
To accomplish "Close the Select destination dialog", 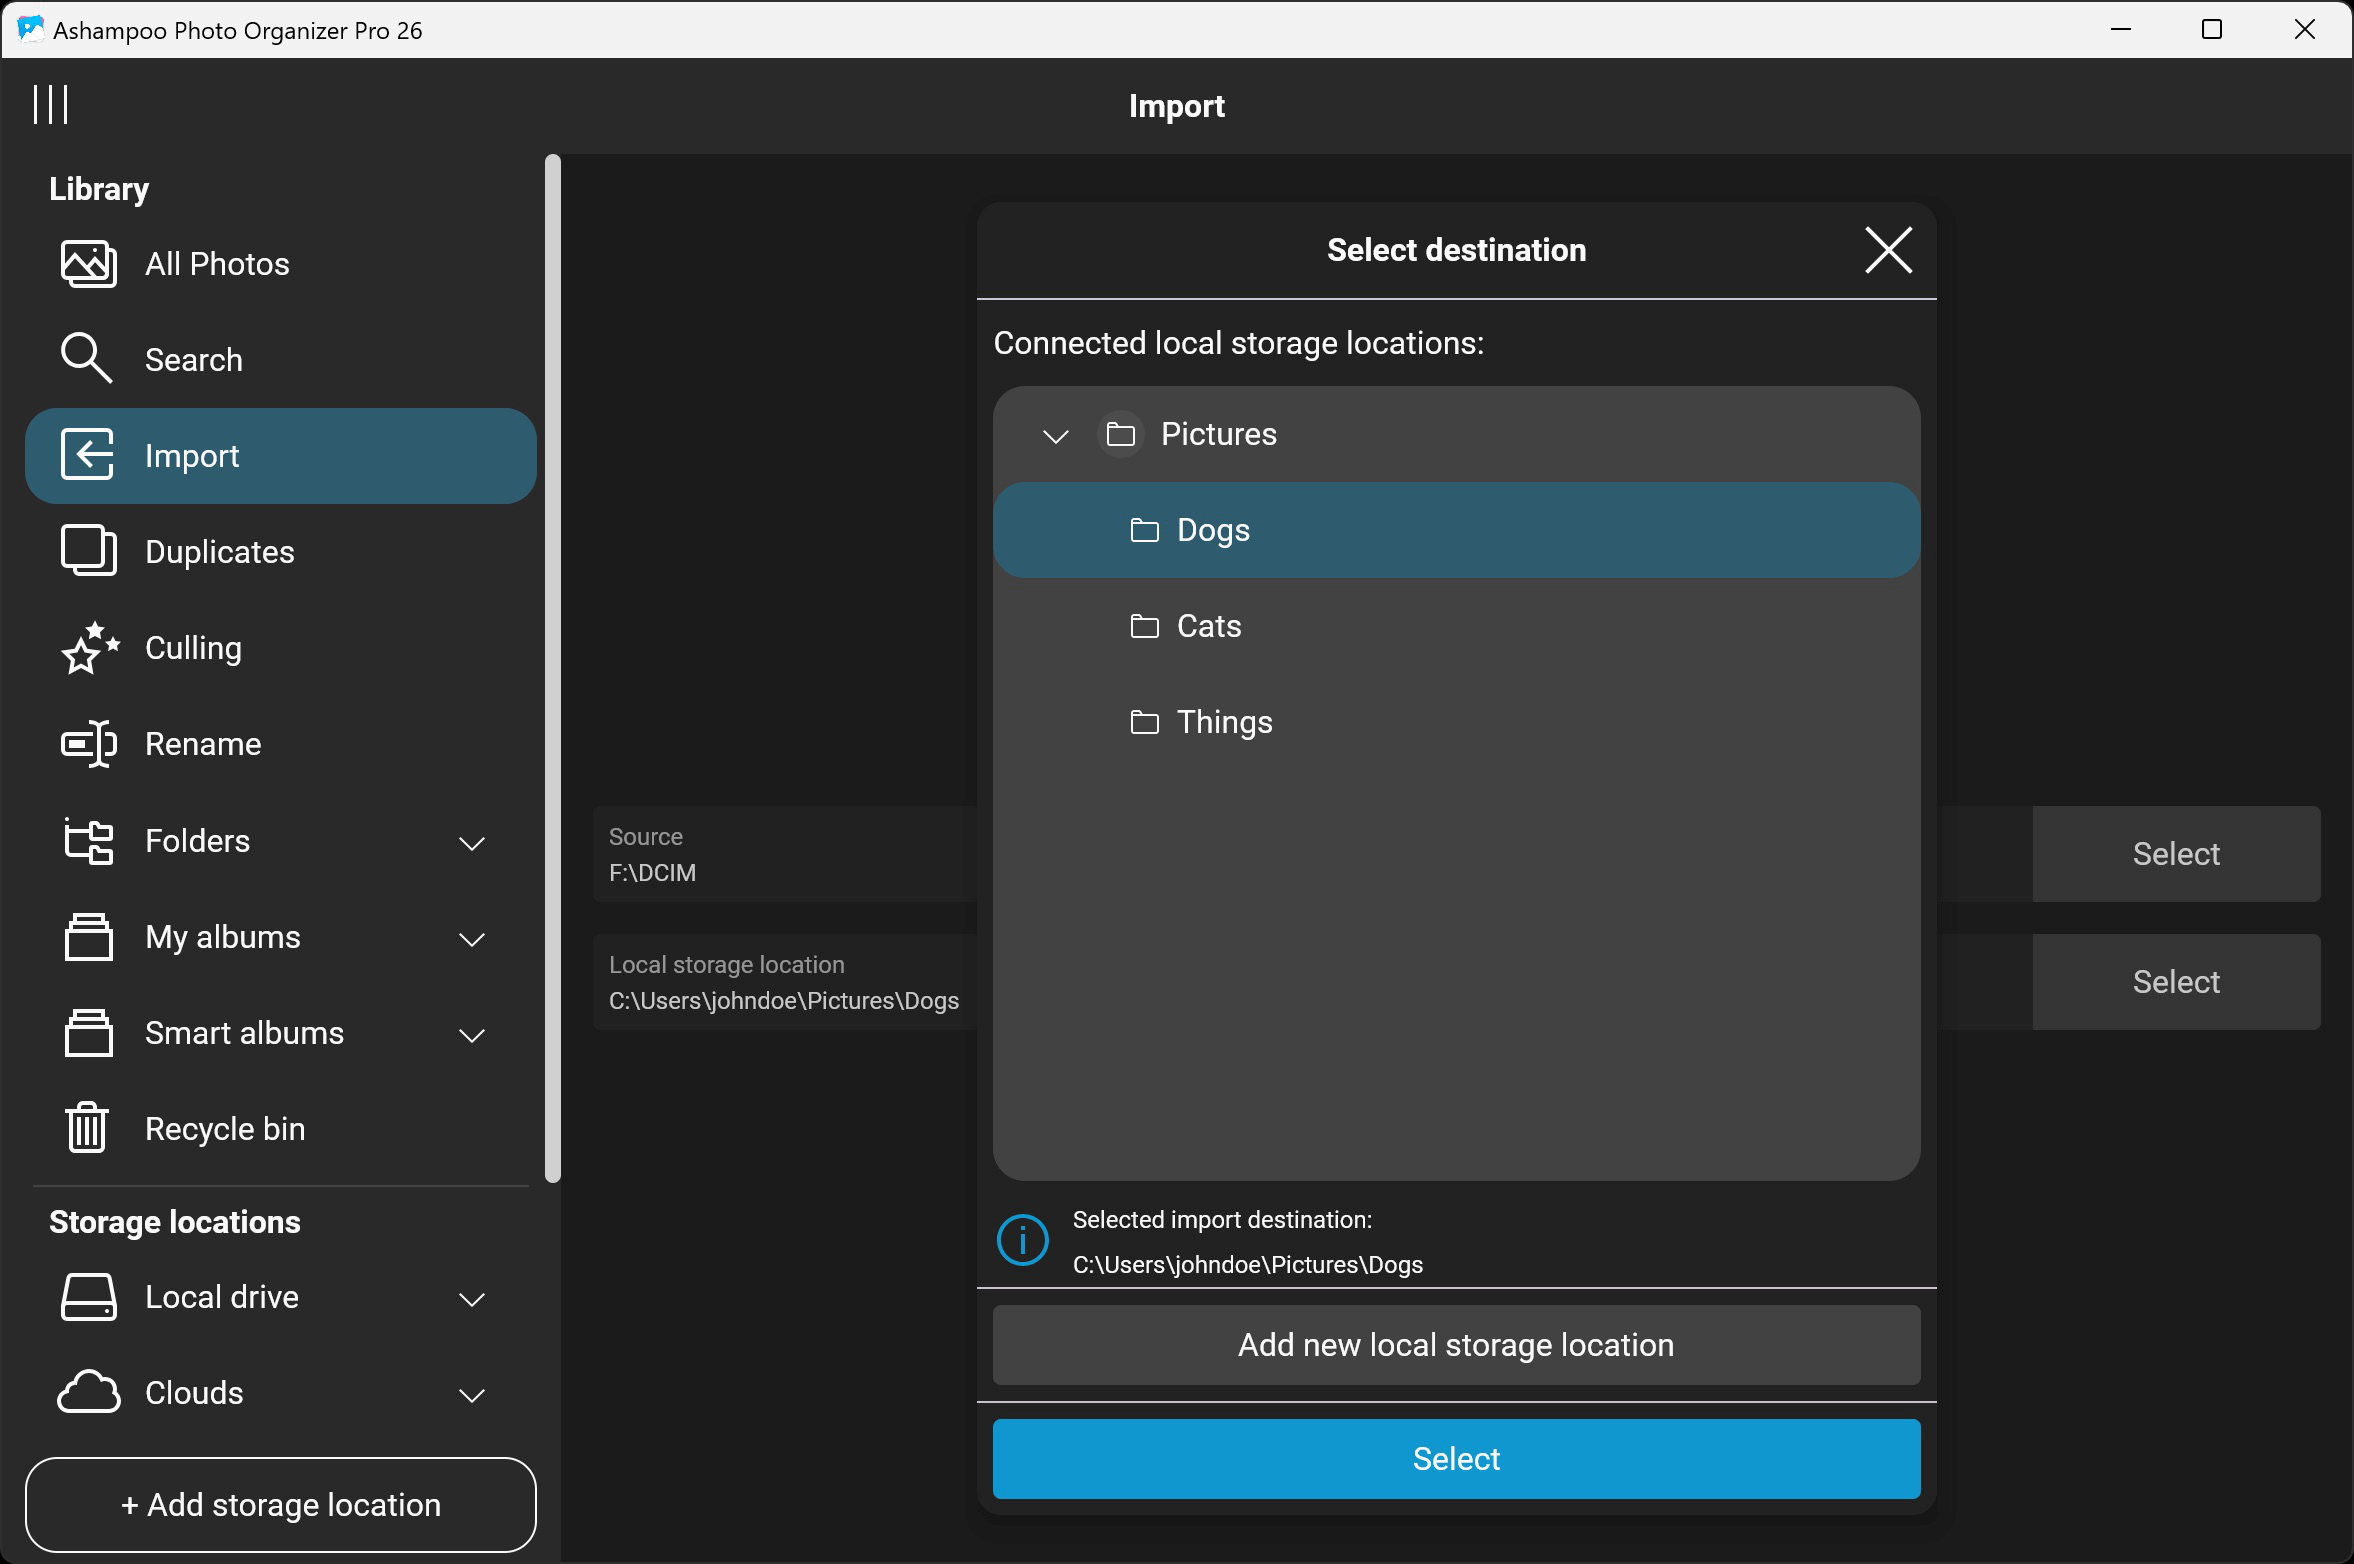I will (x=1887, y=250).
